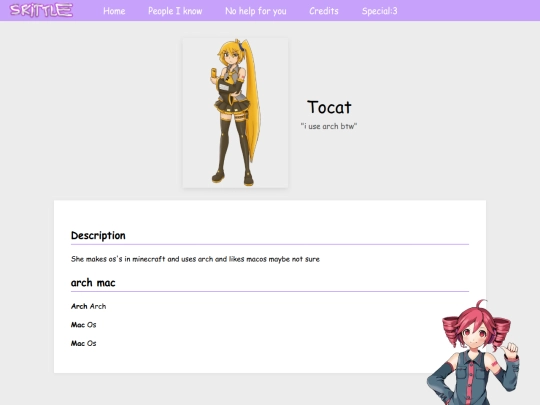Open the Home menu item

tap(114, 11)
